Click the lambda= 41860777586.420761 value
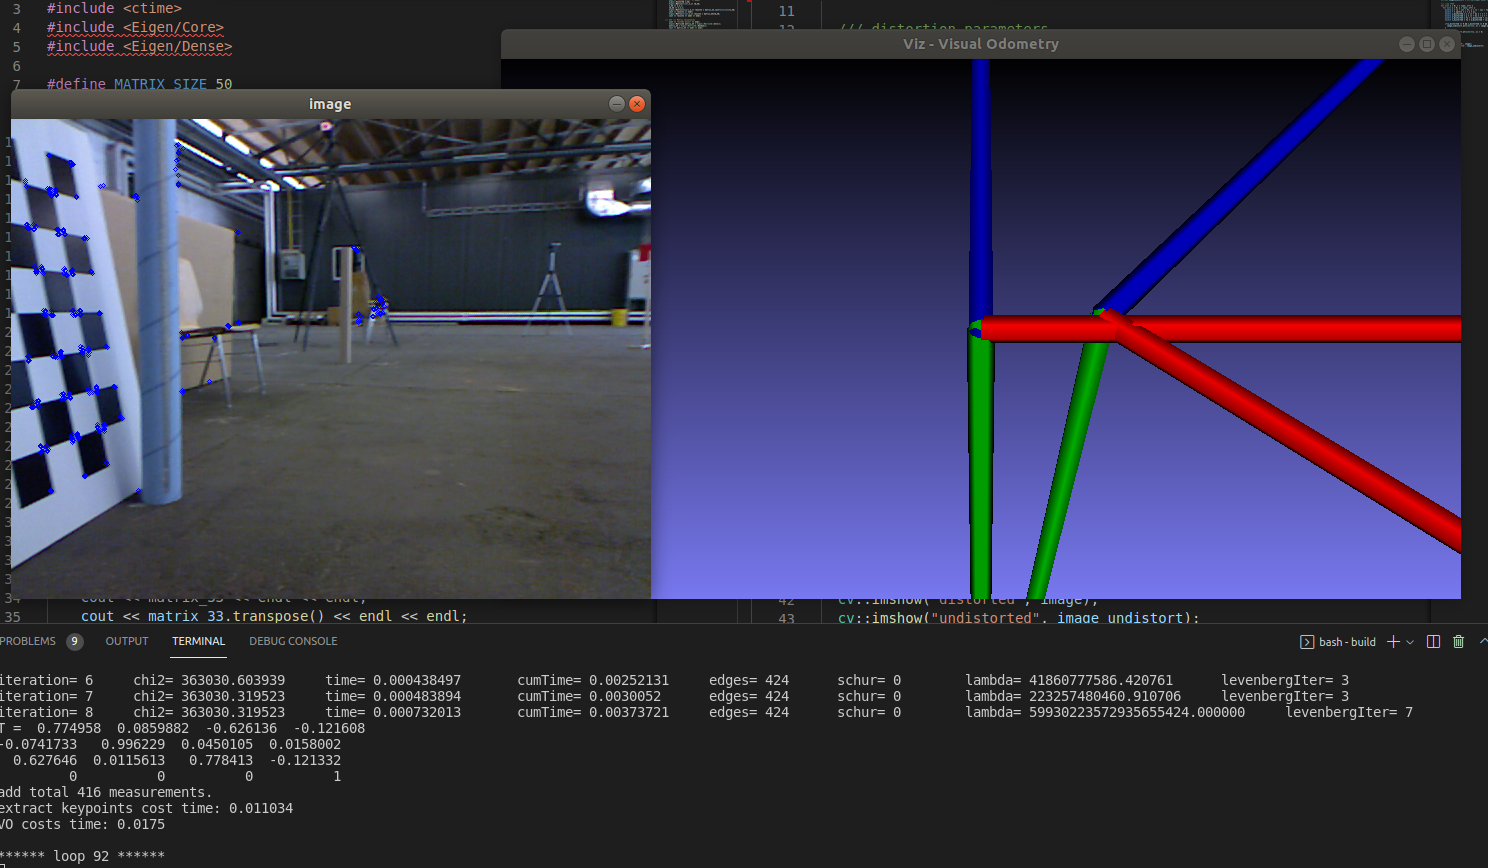Screen dimensions: 1488x868 coord(1069,680)
